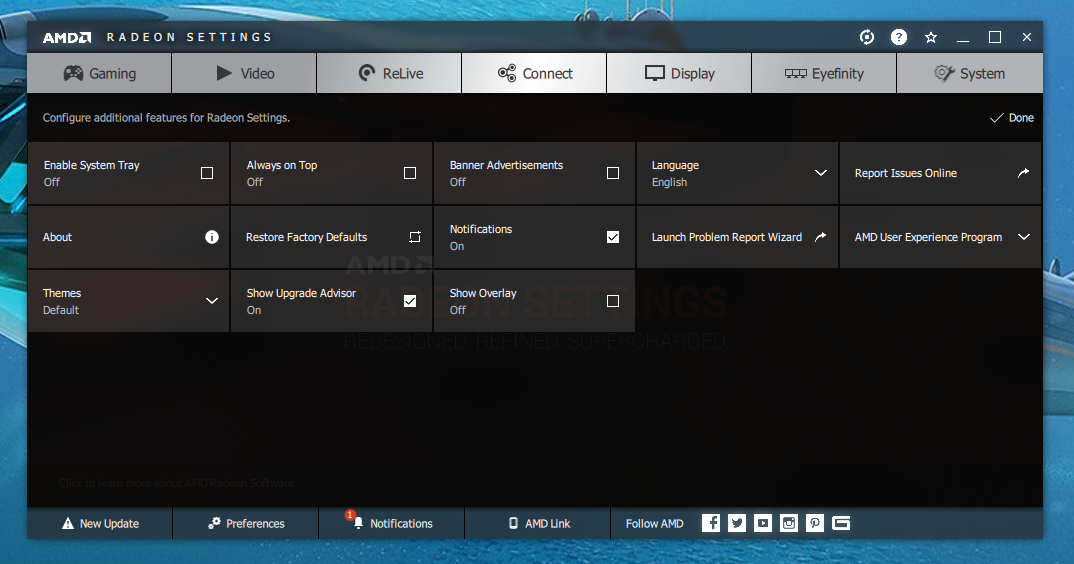Click the Gaming controller icon
This screenshot has height=564, width=1074.
click(73, 73)
